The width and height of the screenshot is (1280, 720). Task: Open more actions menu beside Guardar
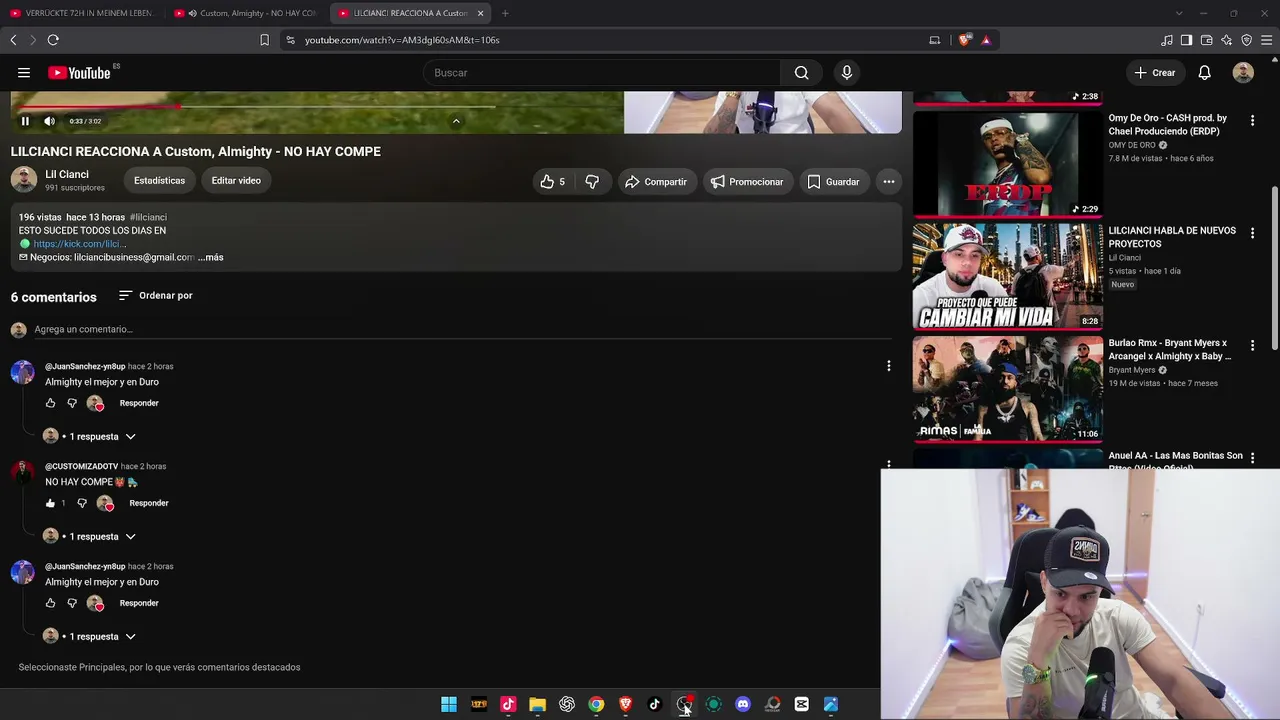click(889, 182)
